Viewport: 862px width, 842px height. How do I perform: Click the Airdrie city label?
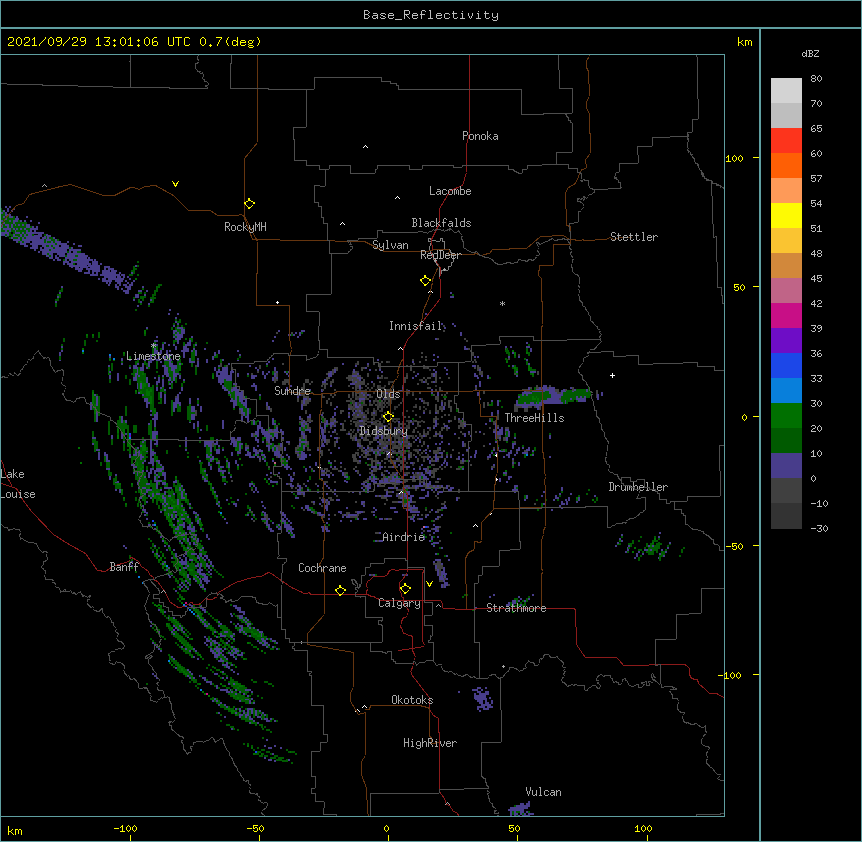[x=404, y=537]
